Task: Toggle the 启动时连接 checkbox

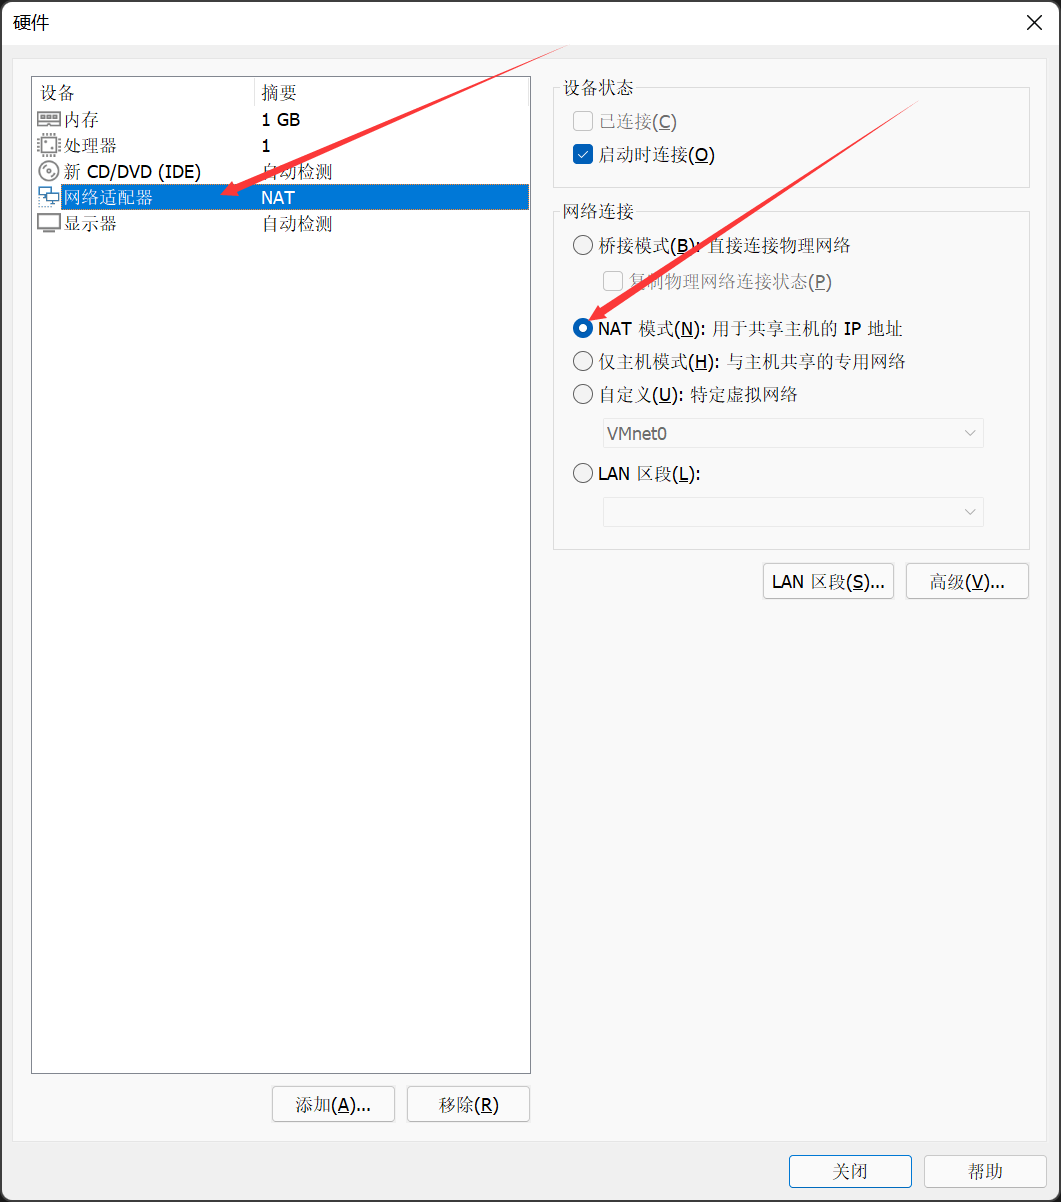Action: pos(583,154)
